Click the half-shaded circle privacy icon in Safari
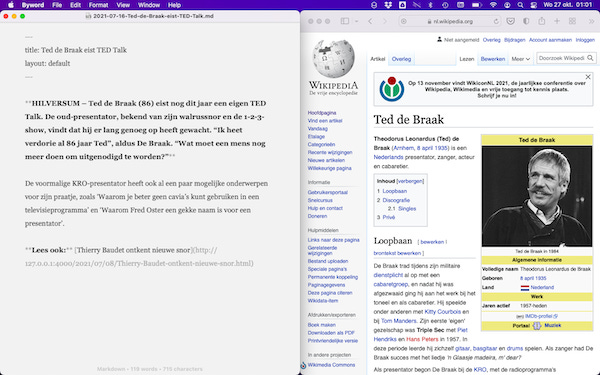 coord(526,21)
